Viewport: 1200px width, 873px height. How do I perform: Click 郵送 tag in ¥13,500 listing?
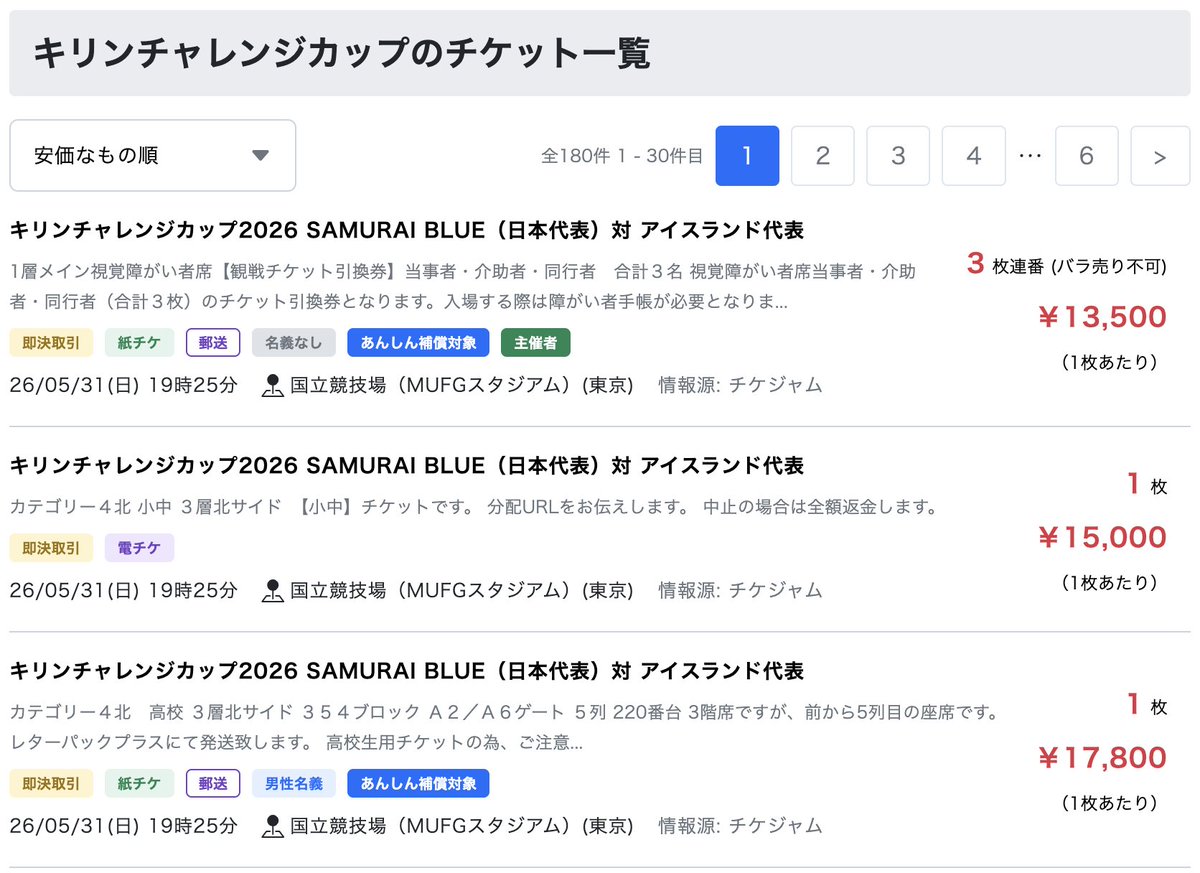(x=213, y=343)
